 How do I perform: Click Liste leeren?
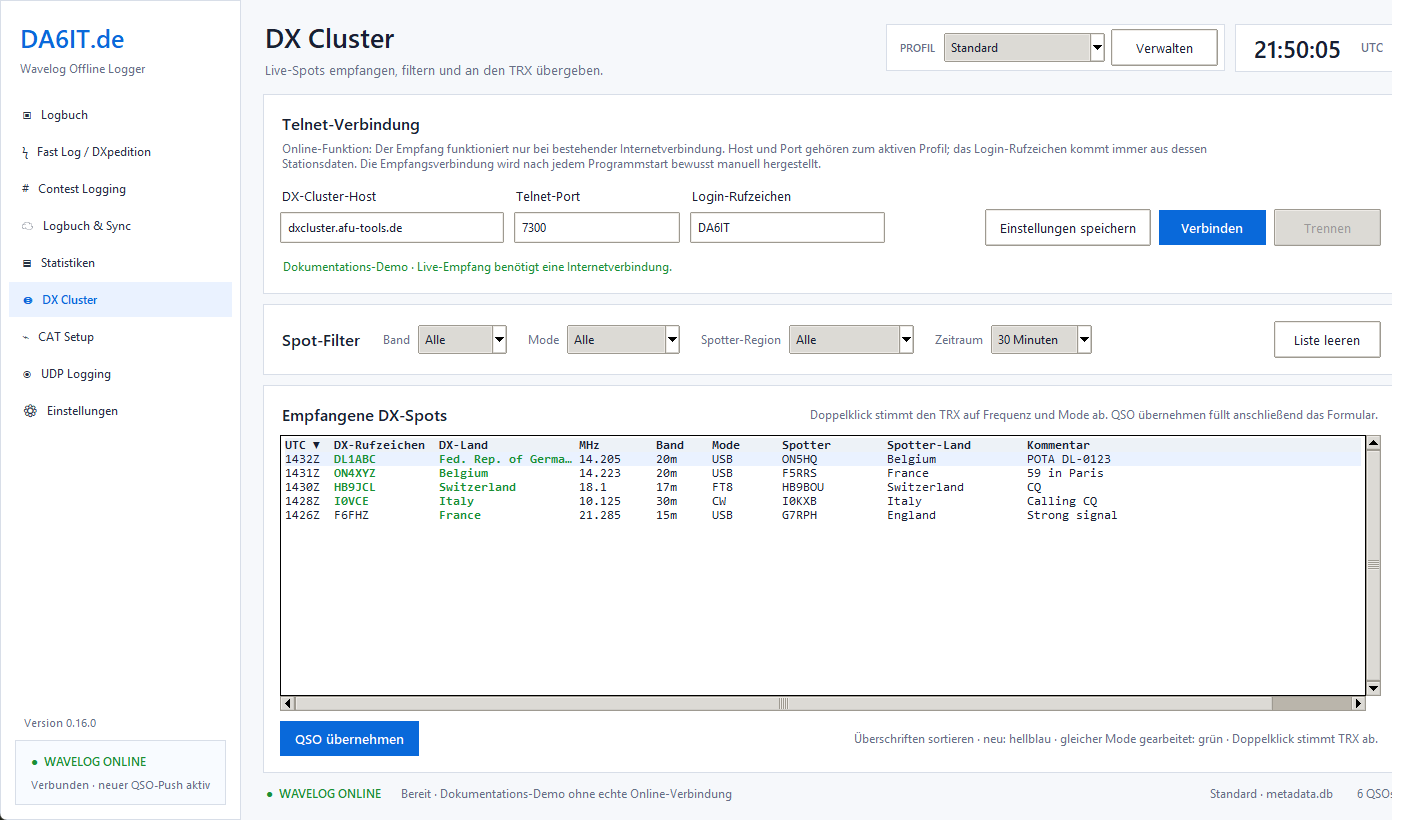click(1327, 340)
